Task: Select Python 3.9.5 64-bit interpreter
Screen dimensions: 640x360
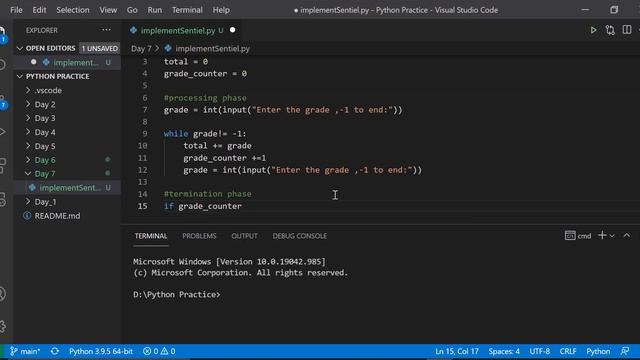Action: point(101,351)
